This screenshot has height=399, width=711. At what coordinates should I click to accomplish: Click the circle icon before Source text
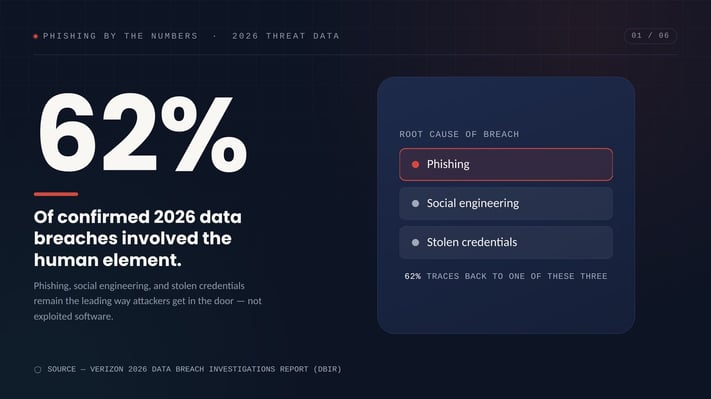pos(38,370)
